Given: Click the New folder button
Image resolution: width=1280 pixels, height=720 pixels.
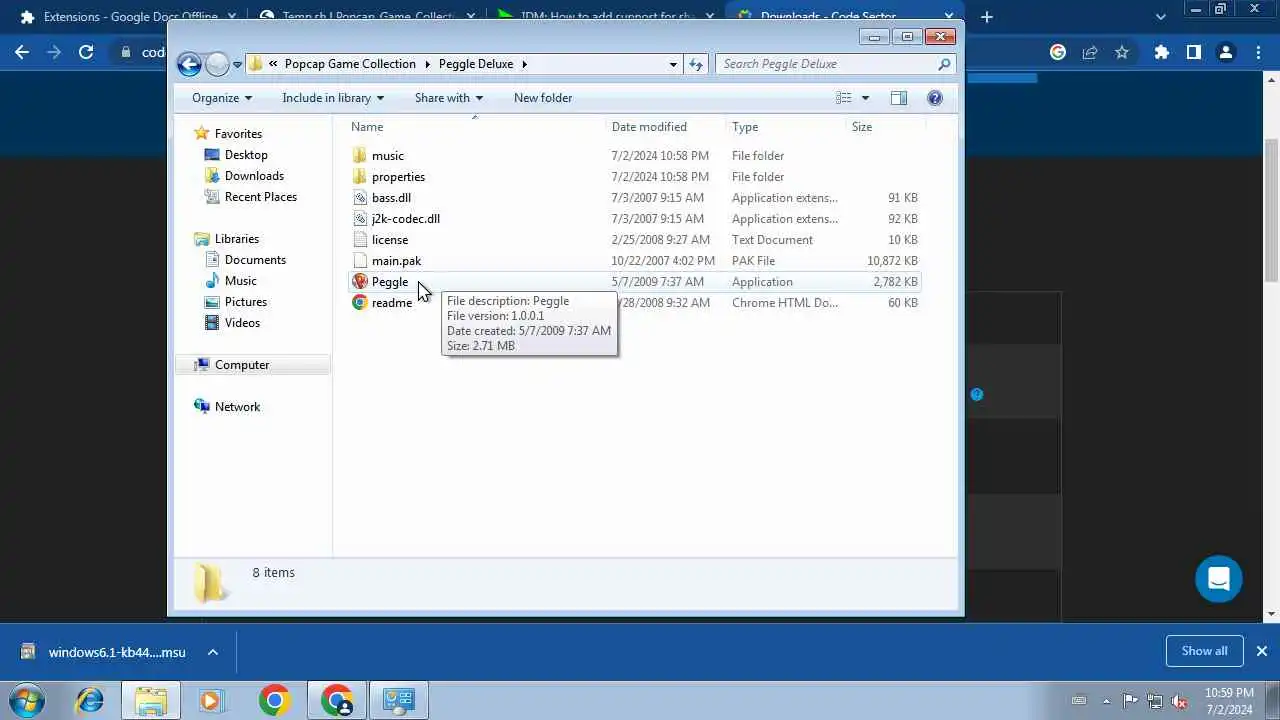Looking at the screenshot, I should click(x=543, y=98).
